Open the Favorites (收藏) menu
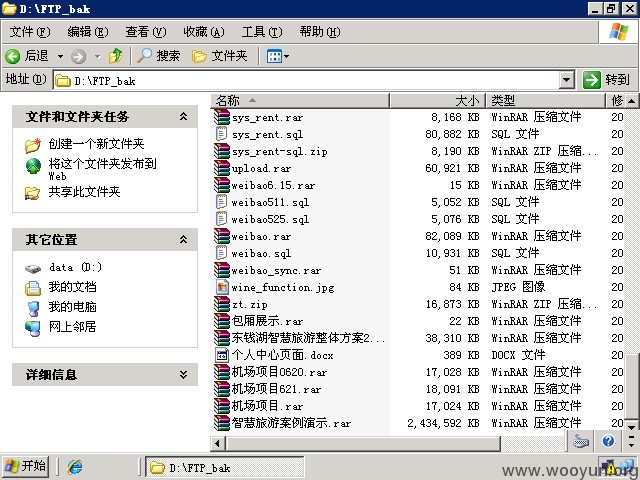640x480 pixels. pos(204,32)
